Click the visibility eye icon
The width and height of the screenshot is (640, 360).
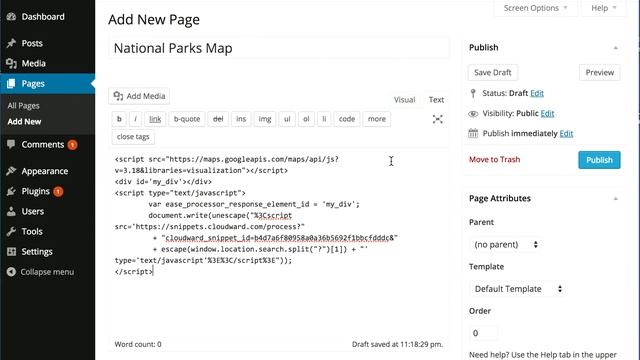(x=473, y=114)
